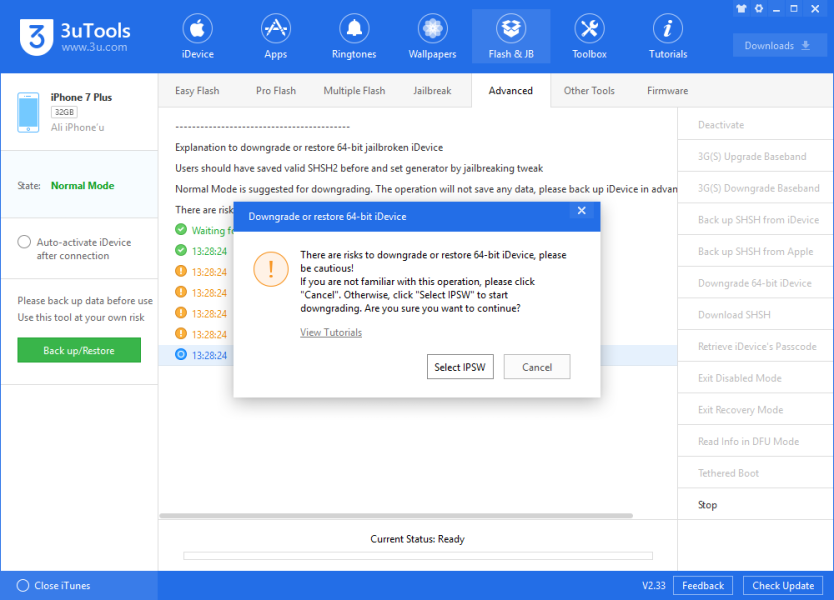The height and width of the screenshot is (600, 834).
Task: Open the Downloads button
Action: click(x=777, y=45)
